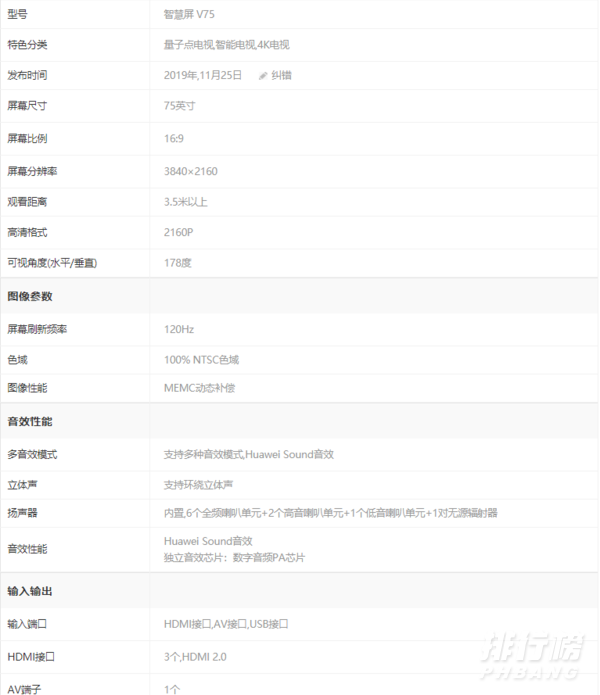
Task: Click the 量子点电视 category text
Action: pyautogui.click(x=188, y=45)
